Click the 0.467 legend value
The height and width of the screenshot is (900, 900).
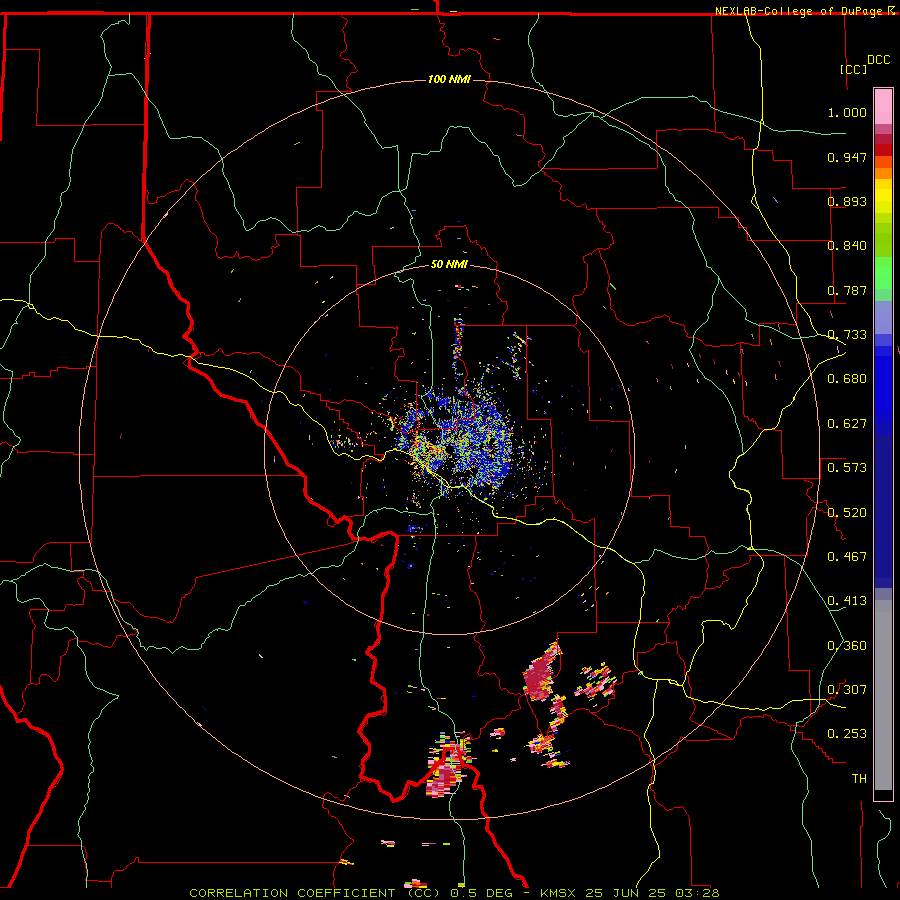click(x=847, y=557)
